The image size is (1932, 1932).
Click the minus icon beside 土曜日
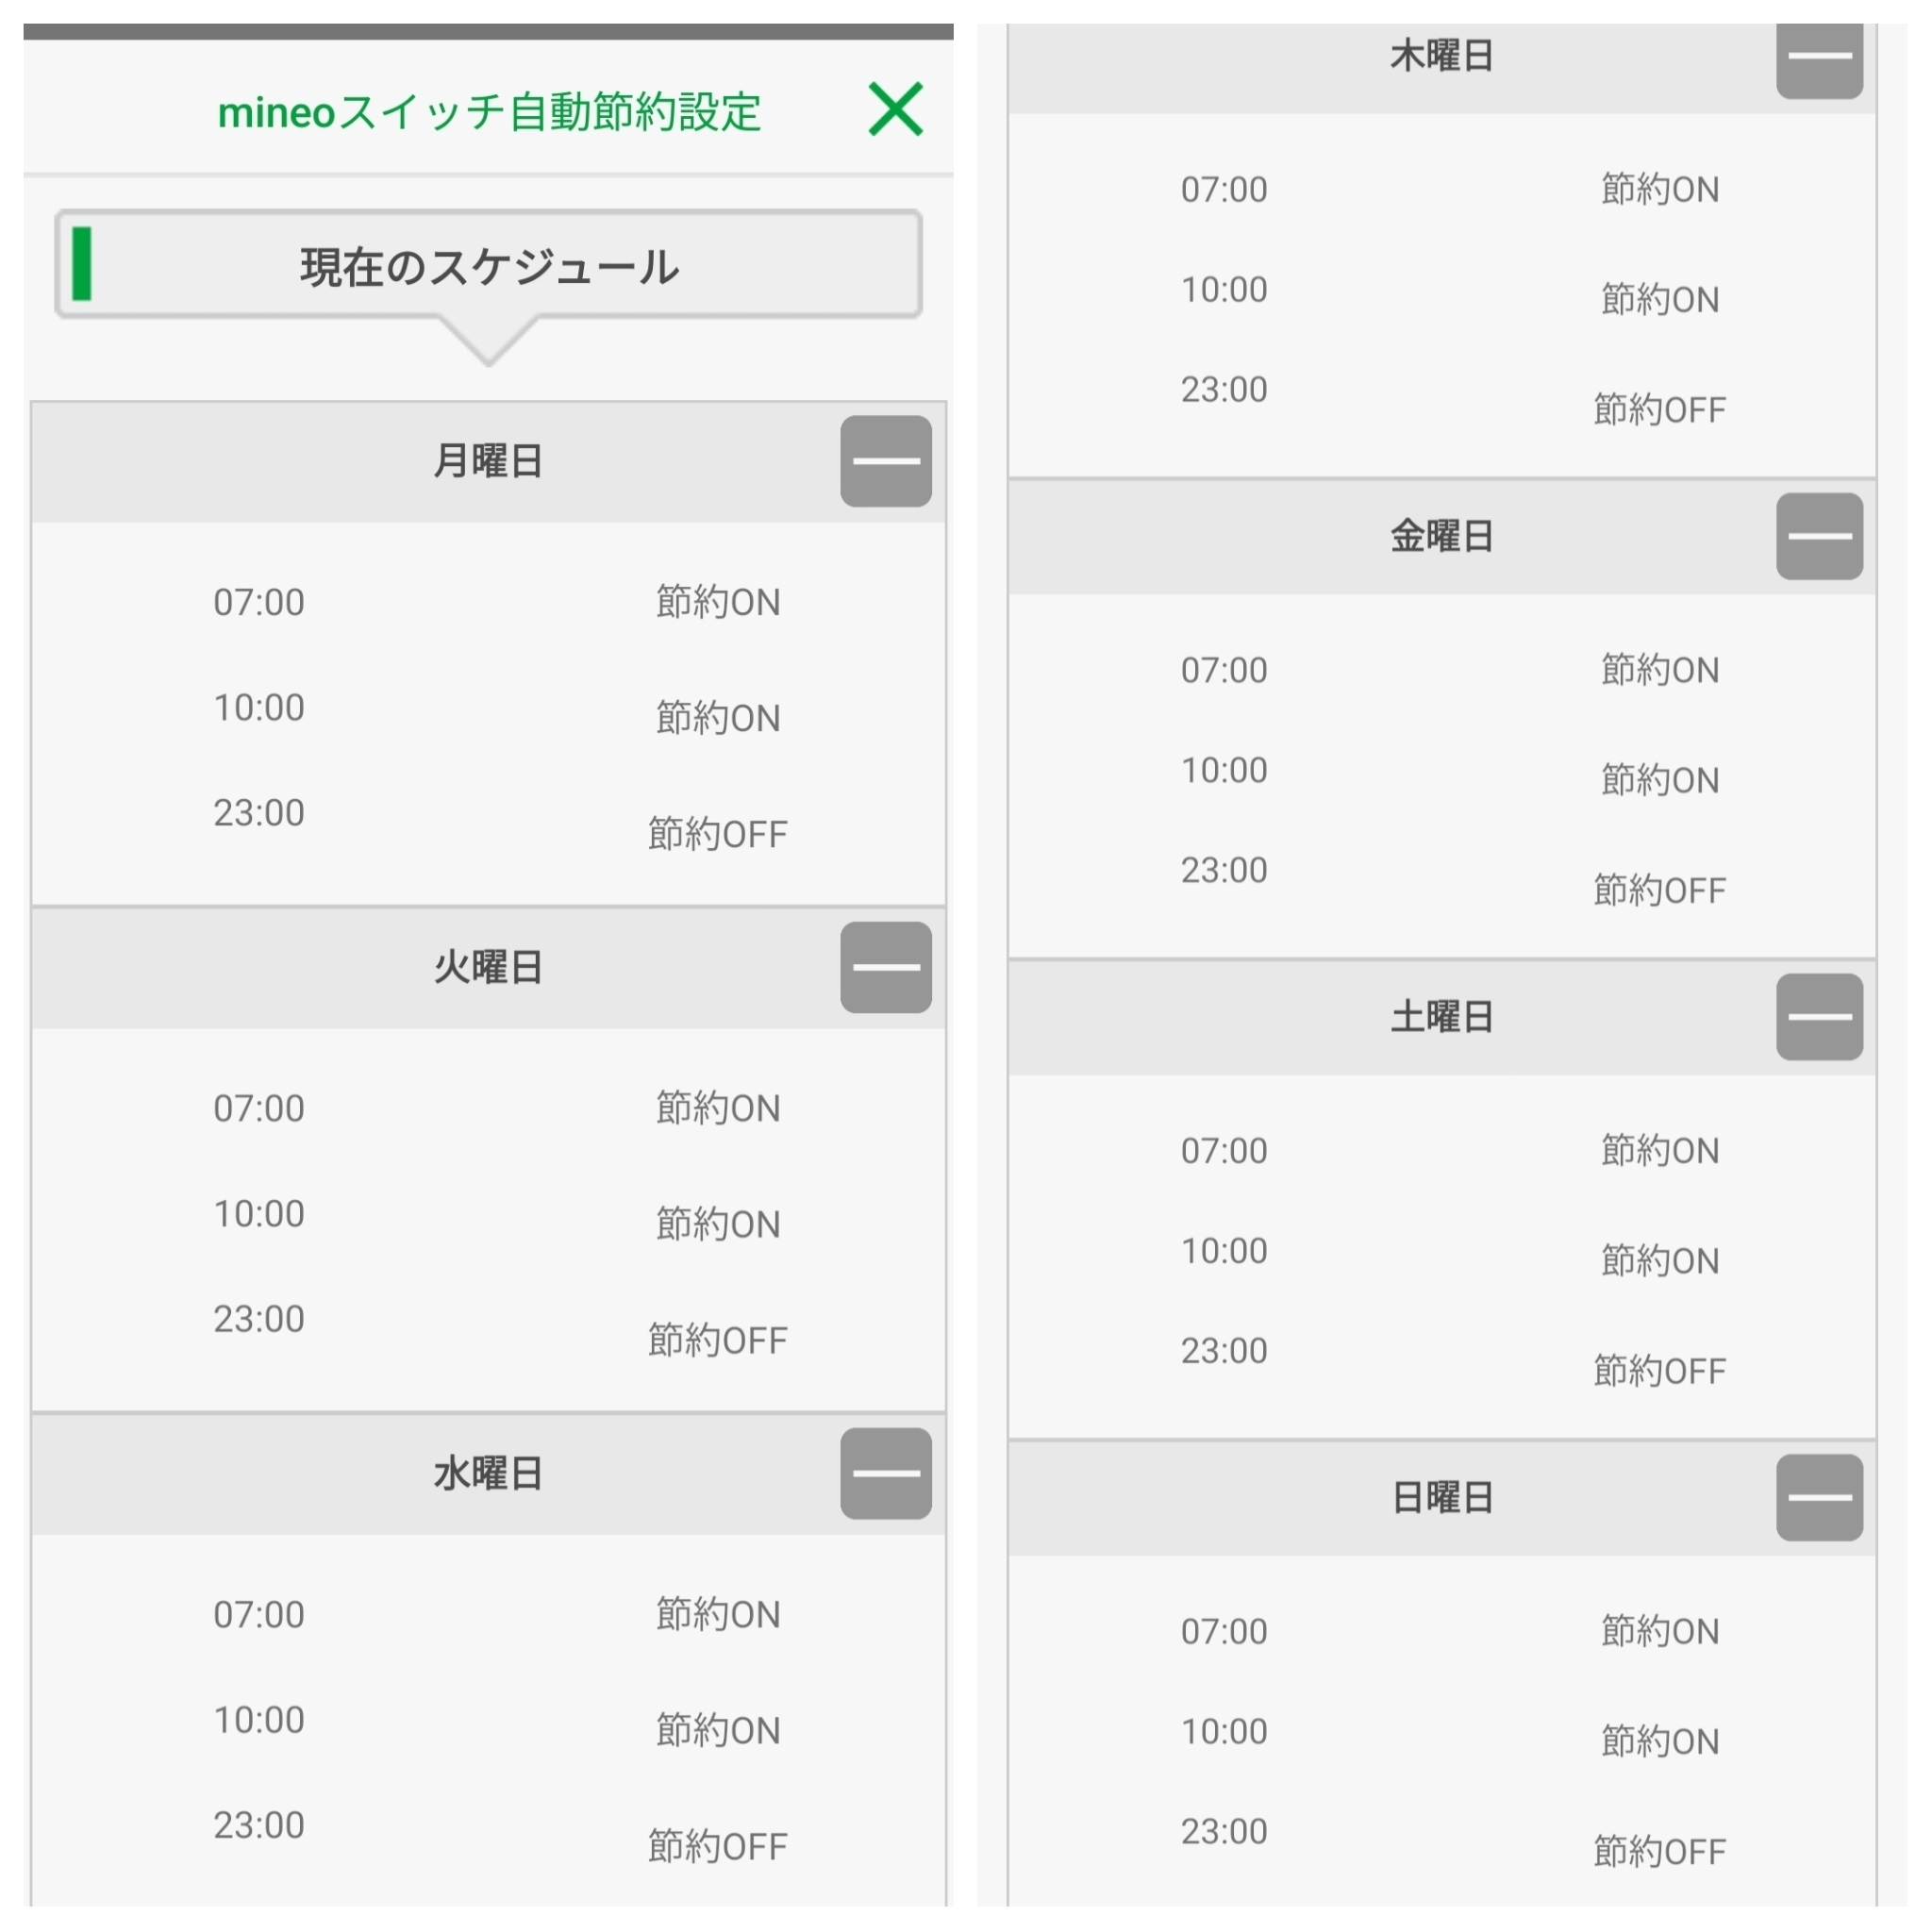click(1818, 1017)
